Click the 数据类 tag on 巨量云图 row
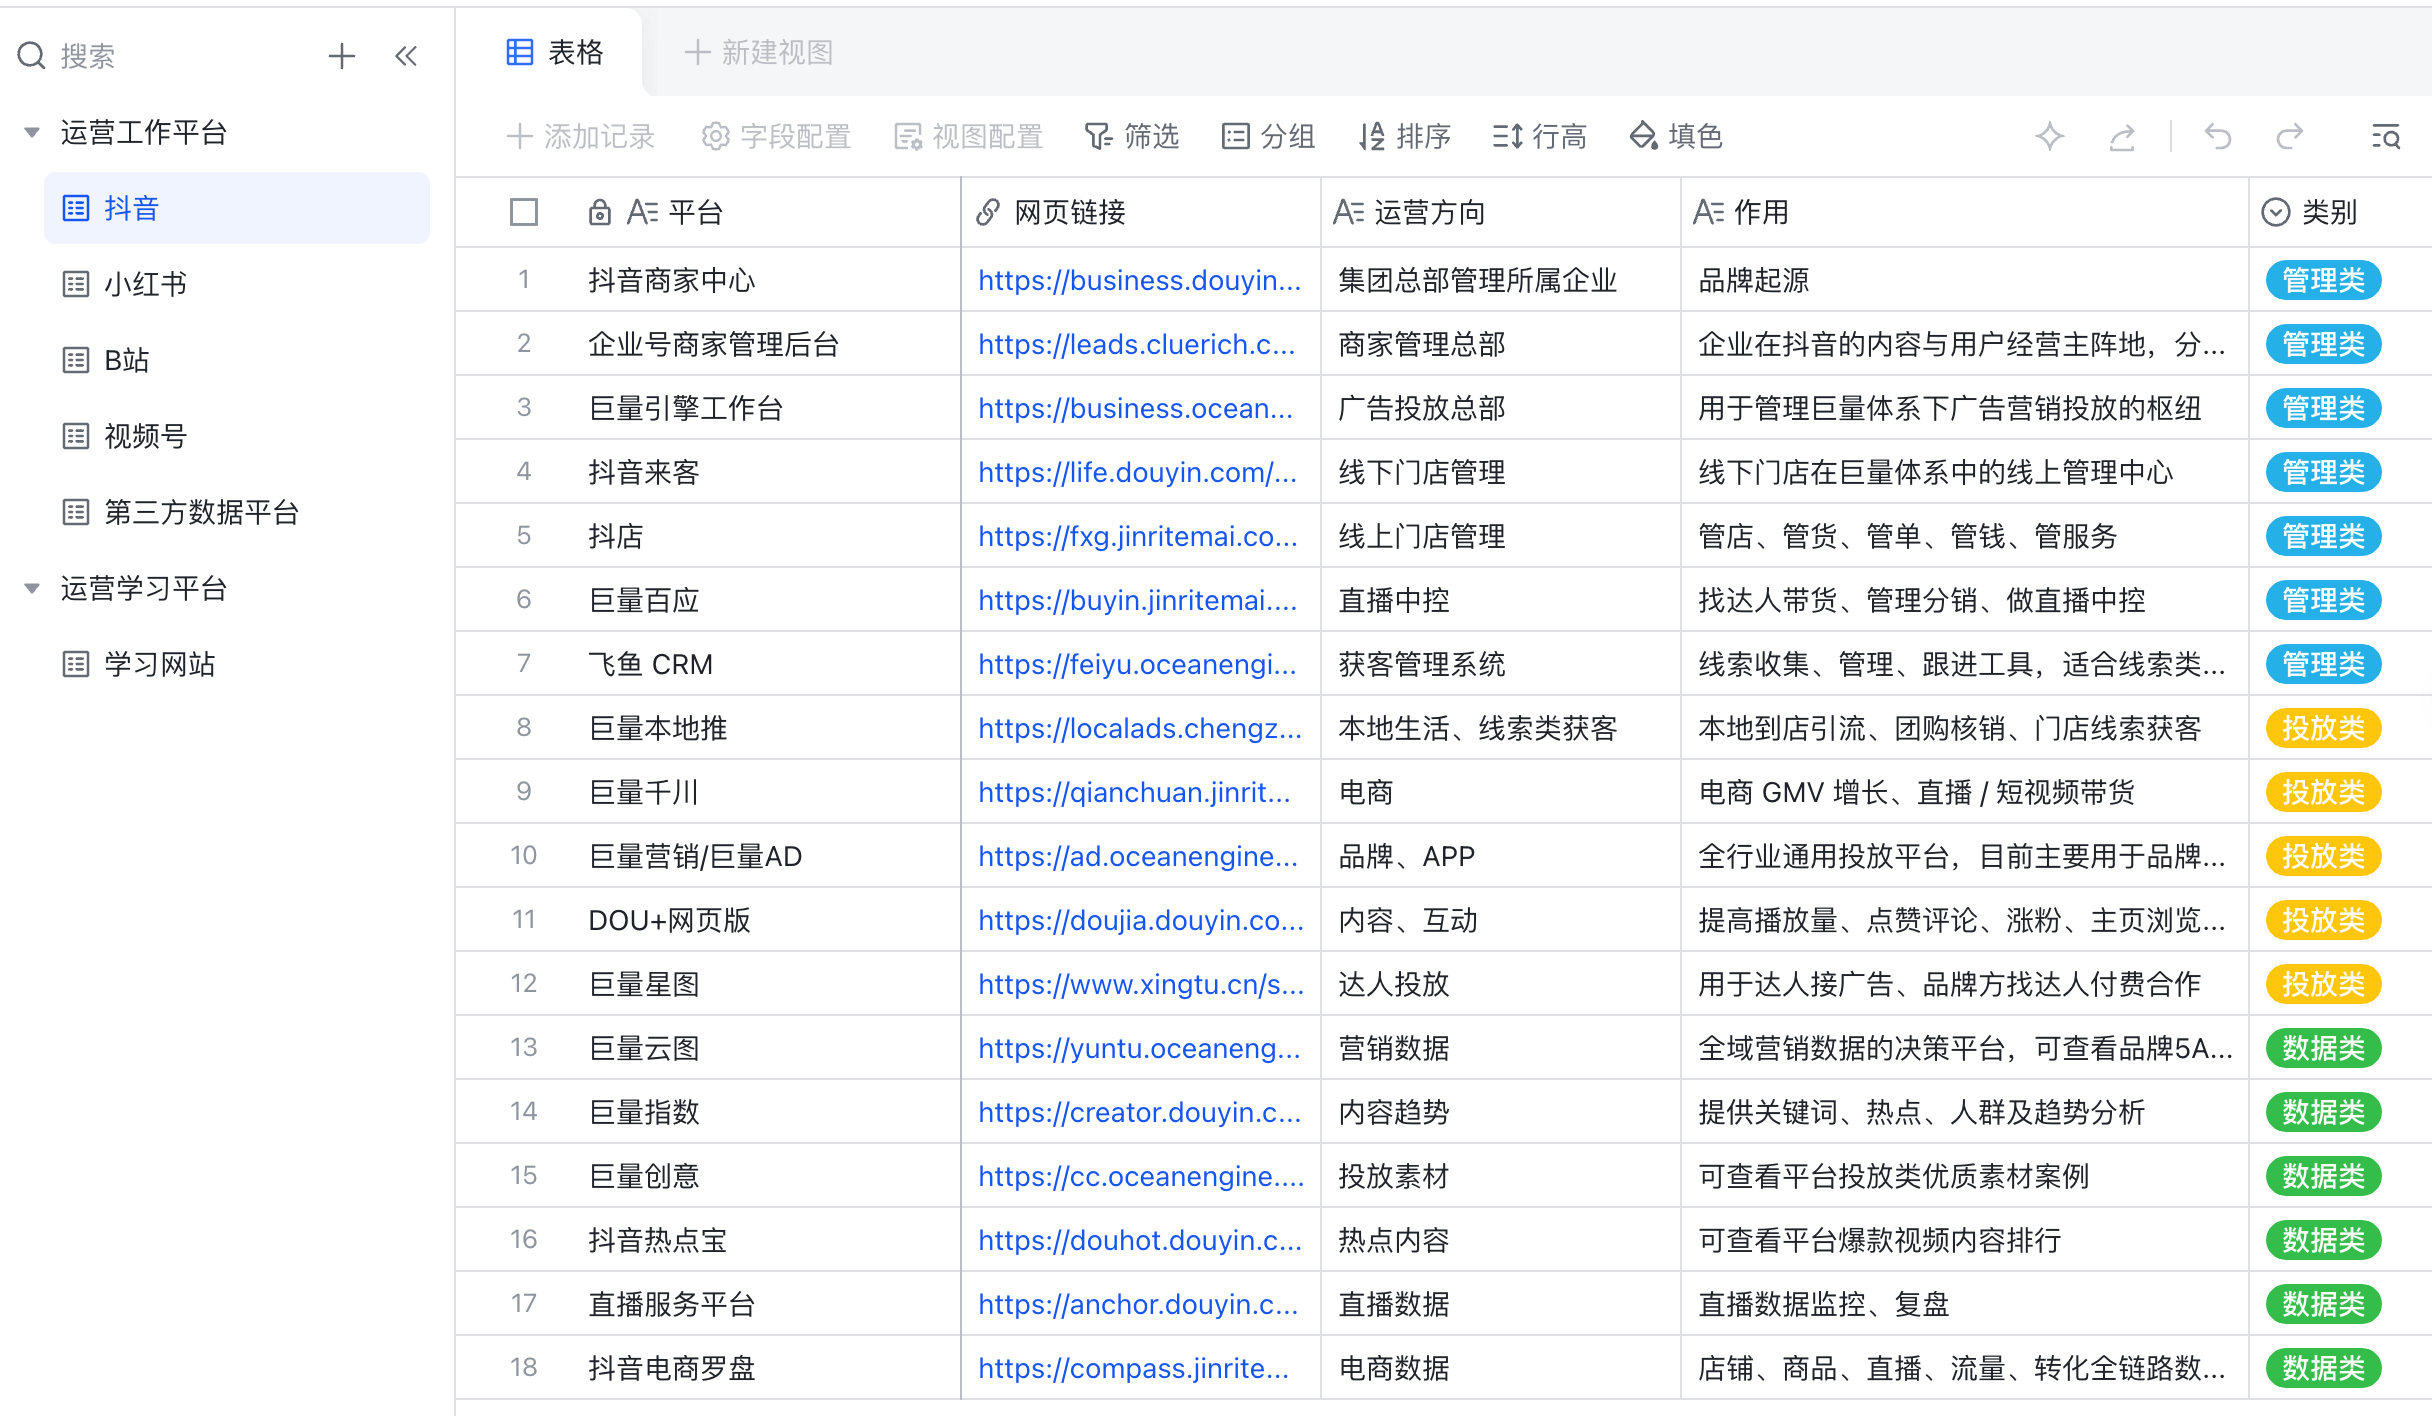 click(x=2324, y=1048)
